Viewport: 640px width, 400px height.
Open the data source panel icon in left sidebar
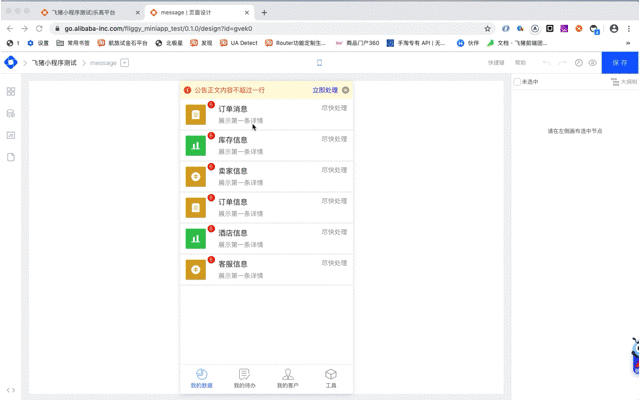tap(11, 113)
